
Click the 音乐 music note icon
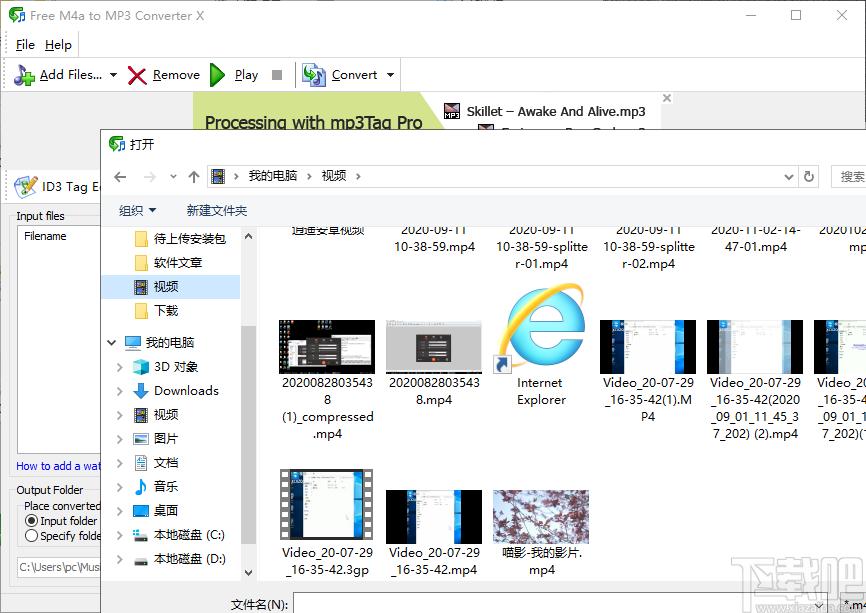point(141,487)
